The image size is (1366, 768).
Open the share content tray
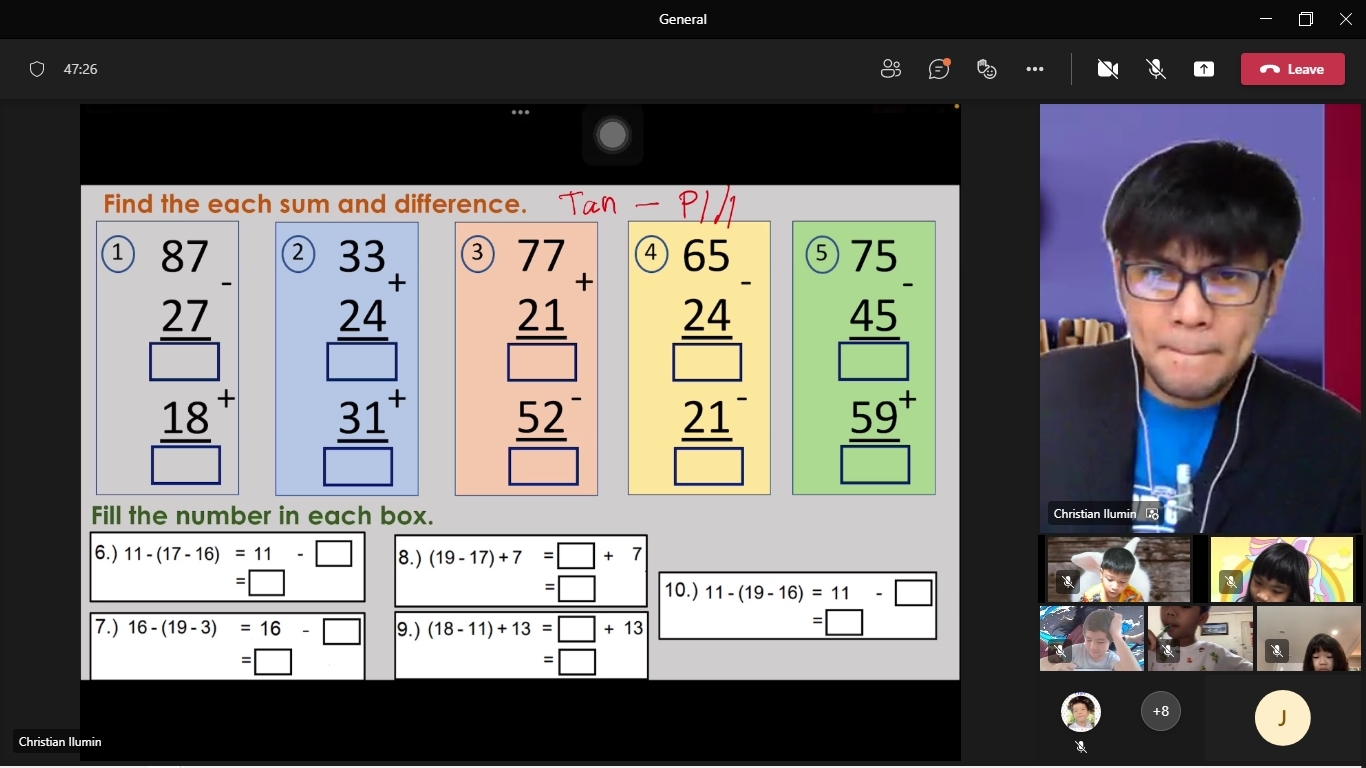1204,69
